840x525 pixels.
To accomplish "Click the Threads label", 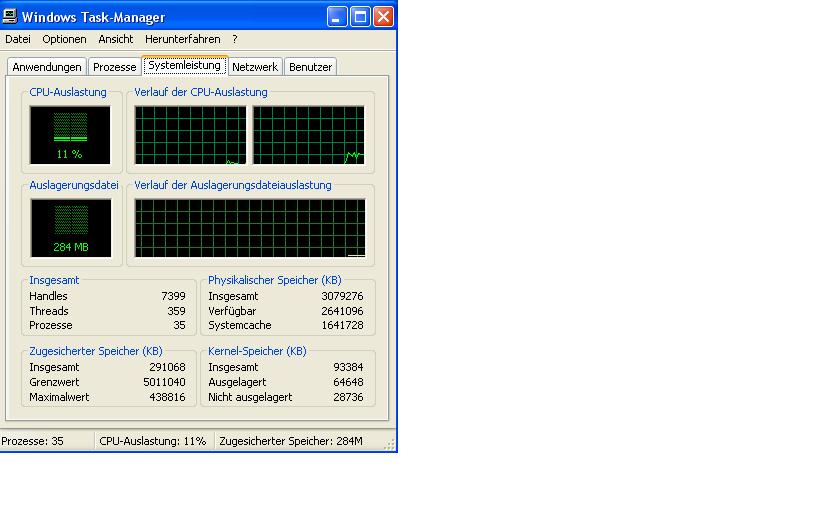I will coord(49,311).
